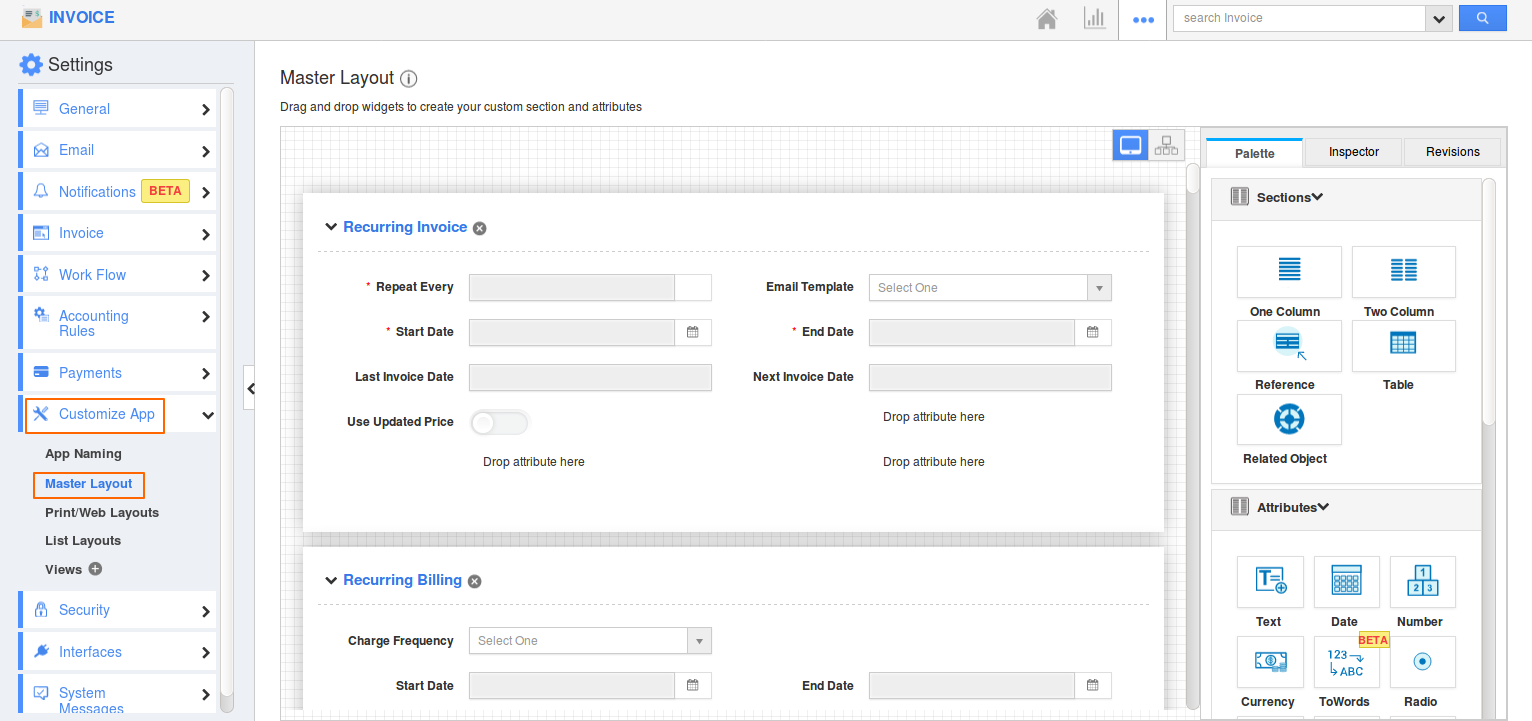Open calendar for Recurring Invoice Start Date

click(693, 332)
